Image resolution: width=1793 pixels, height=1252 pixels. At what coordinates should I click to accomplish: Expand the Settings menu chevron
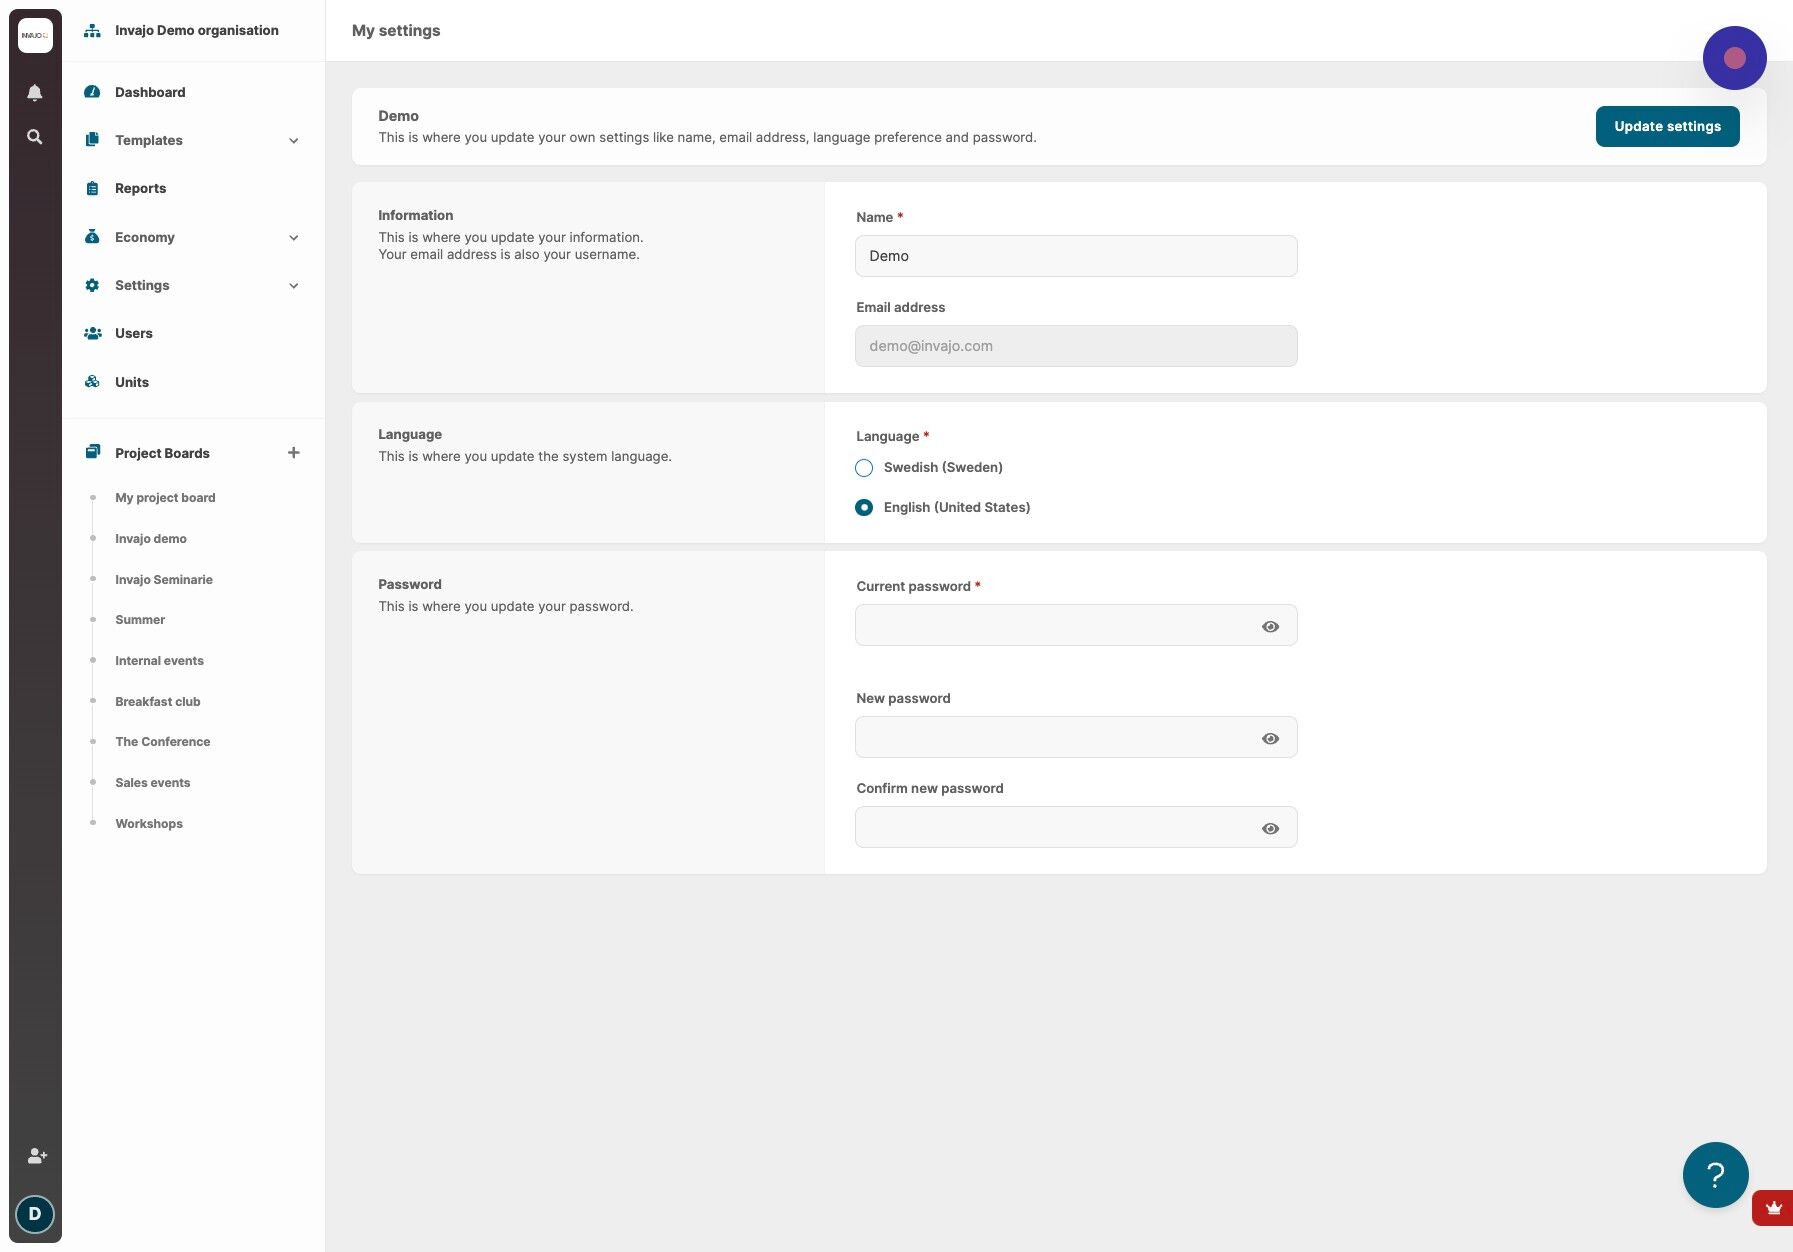[294, 286]
